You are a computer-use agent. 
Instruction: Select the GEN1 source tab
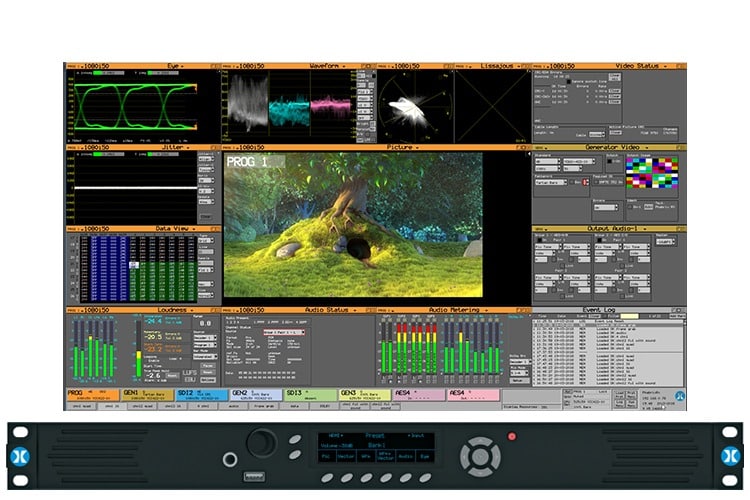[x=147, y=395]
